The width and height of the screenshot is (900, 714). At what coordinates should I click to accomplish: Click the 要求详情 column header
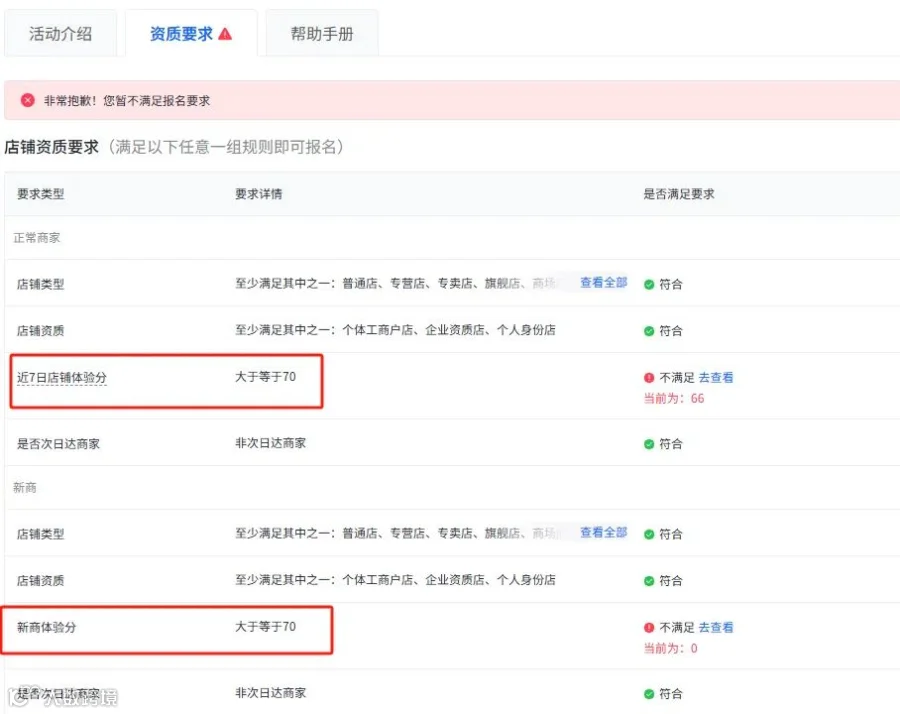point(259,194)
